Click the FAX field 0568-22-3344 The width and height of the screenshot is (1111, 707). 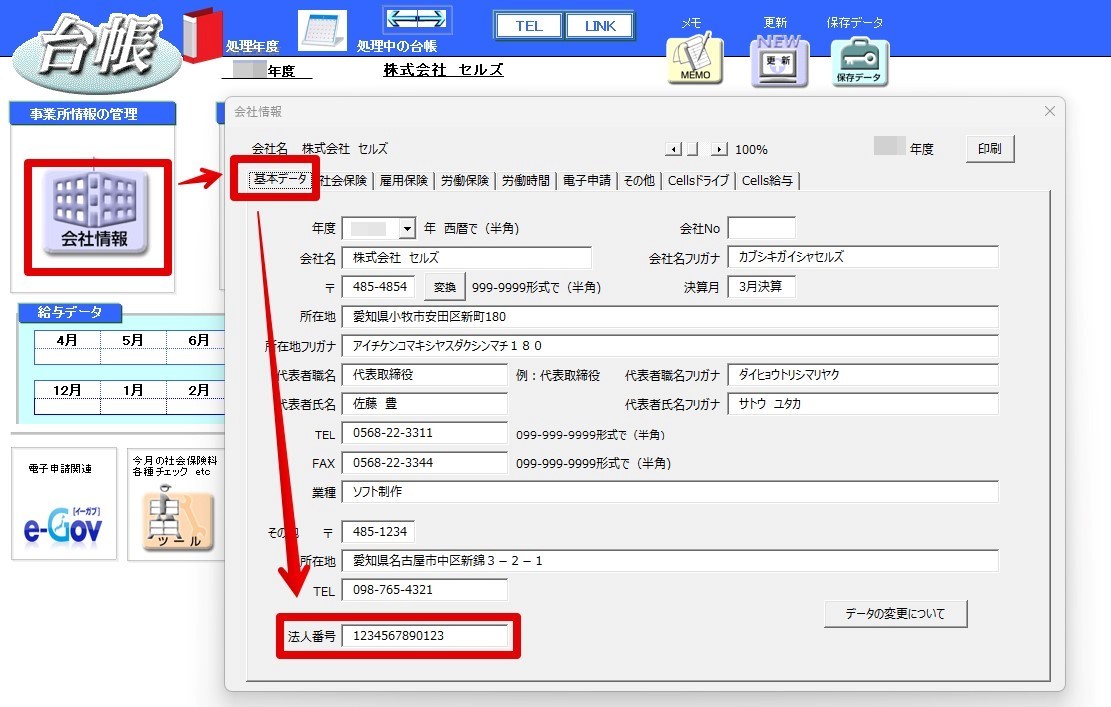pyautogui.click(x=424, y=463)
